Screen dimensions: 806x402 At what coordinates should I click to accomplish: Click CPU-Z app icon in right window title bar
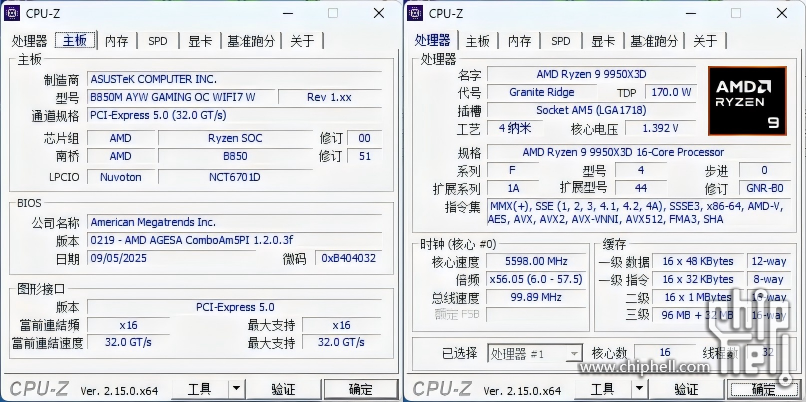pyautogui.click(x=415, y=13)
